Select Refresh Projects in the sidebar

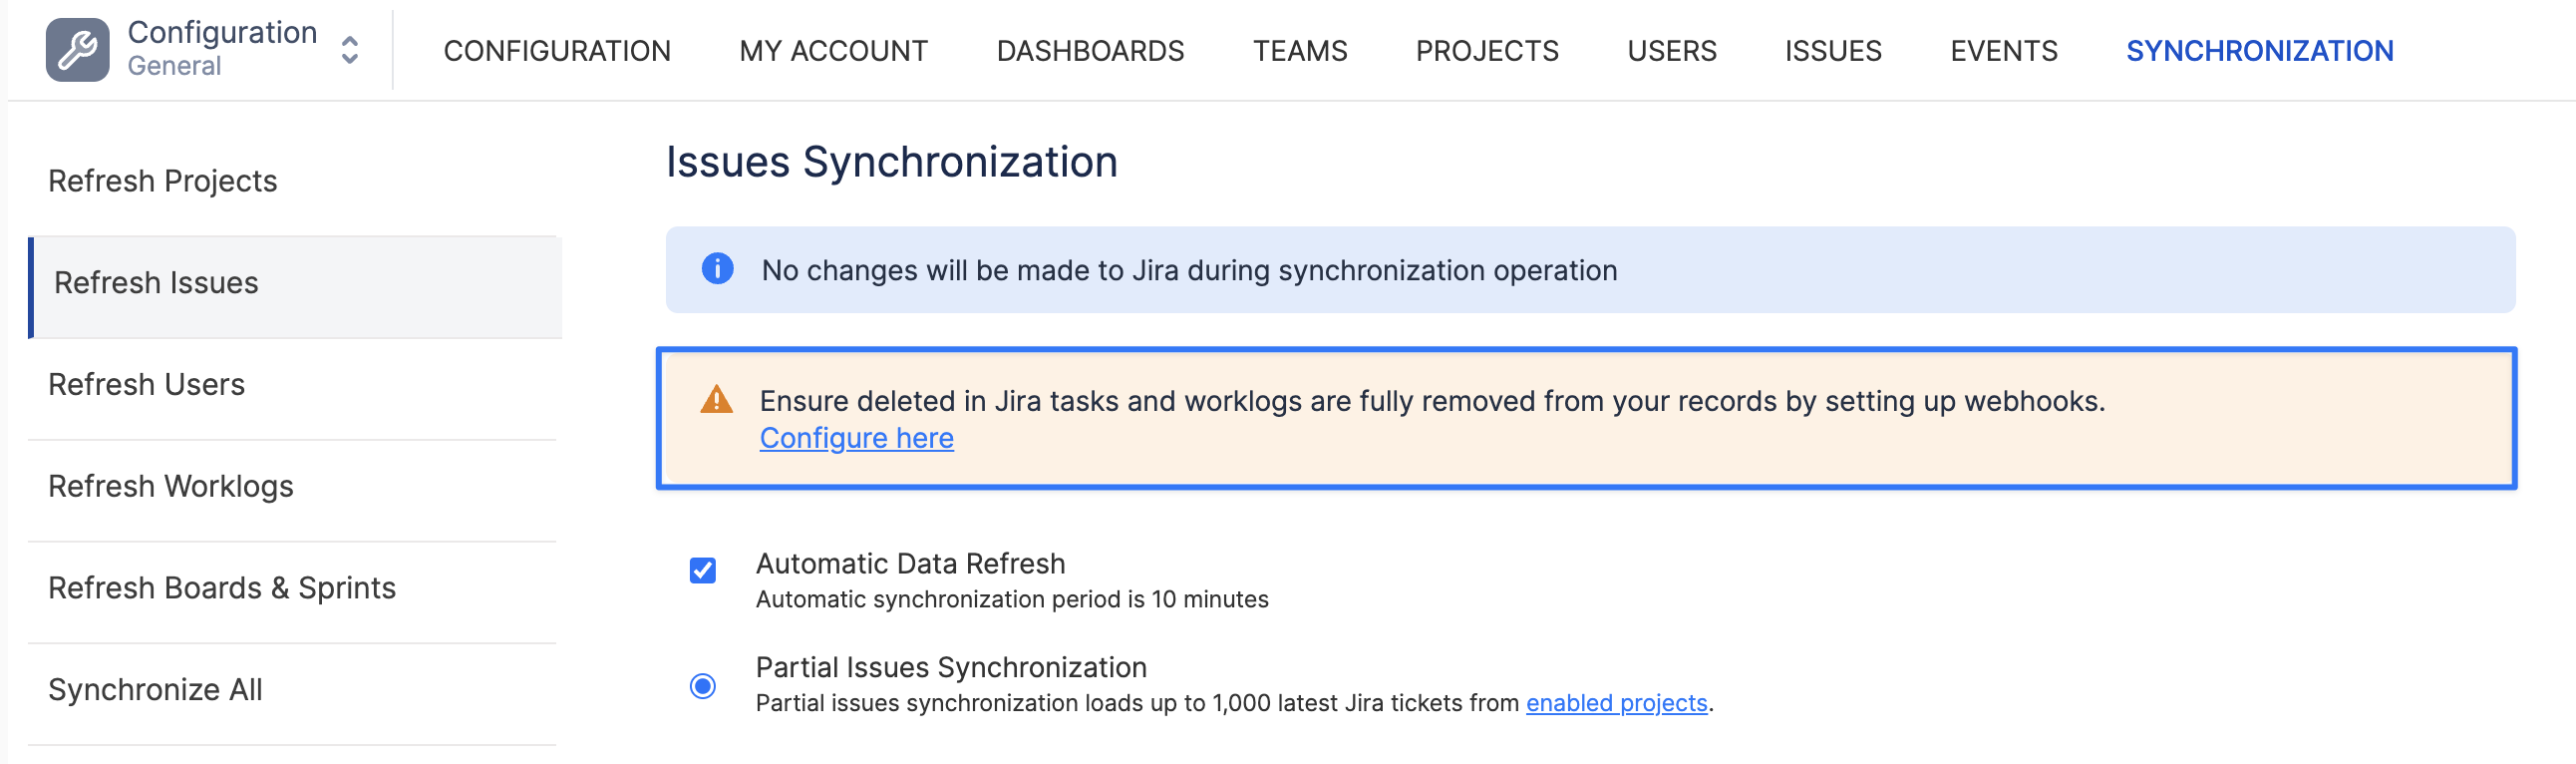click(163, 181)
